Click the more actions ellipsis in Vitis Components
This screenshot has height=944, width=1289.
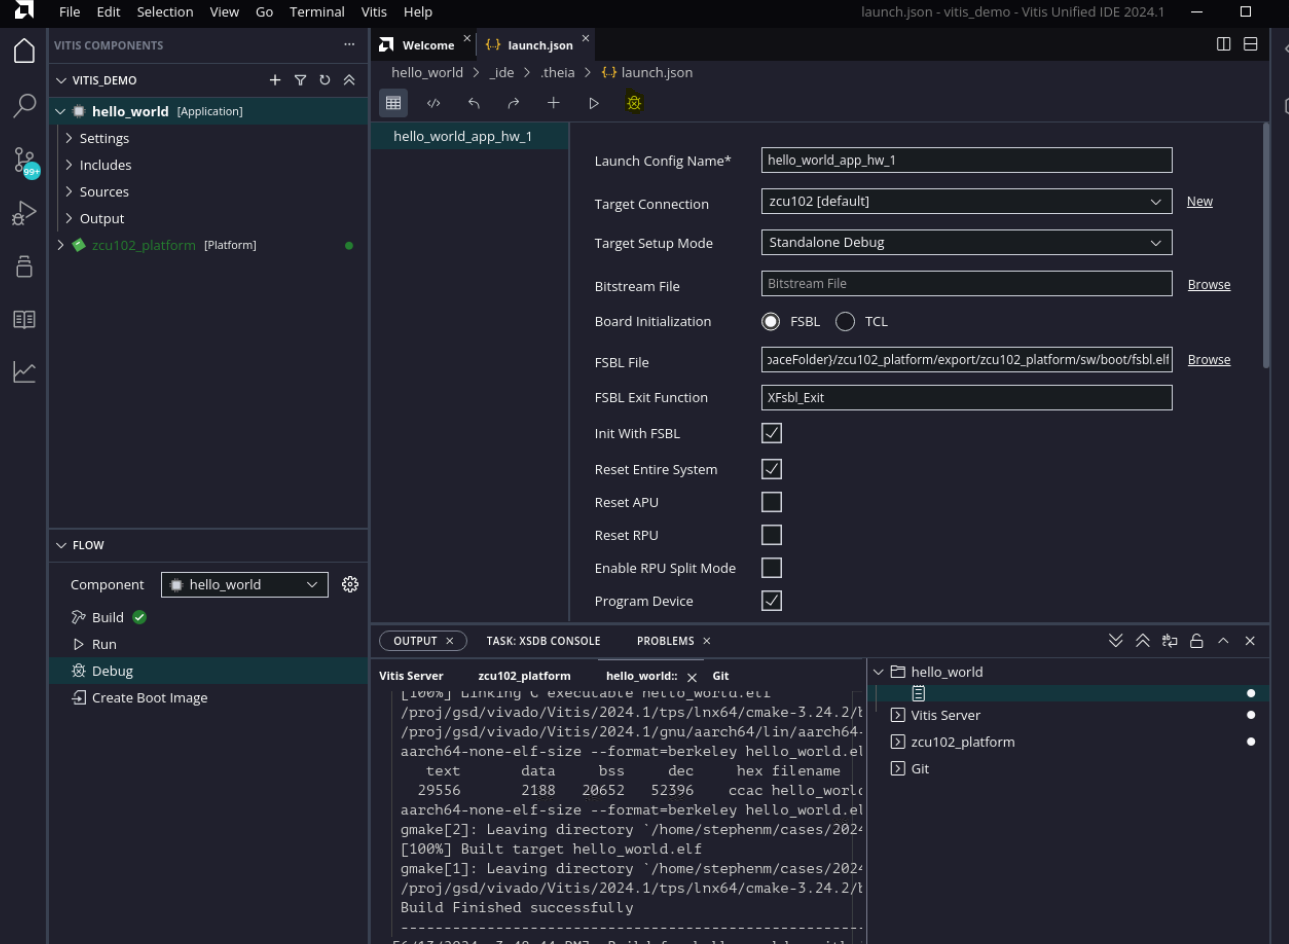349,45
